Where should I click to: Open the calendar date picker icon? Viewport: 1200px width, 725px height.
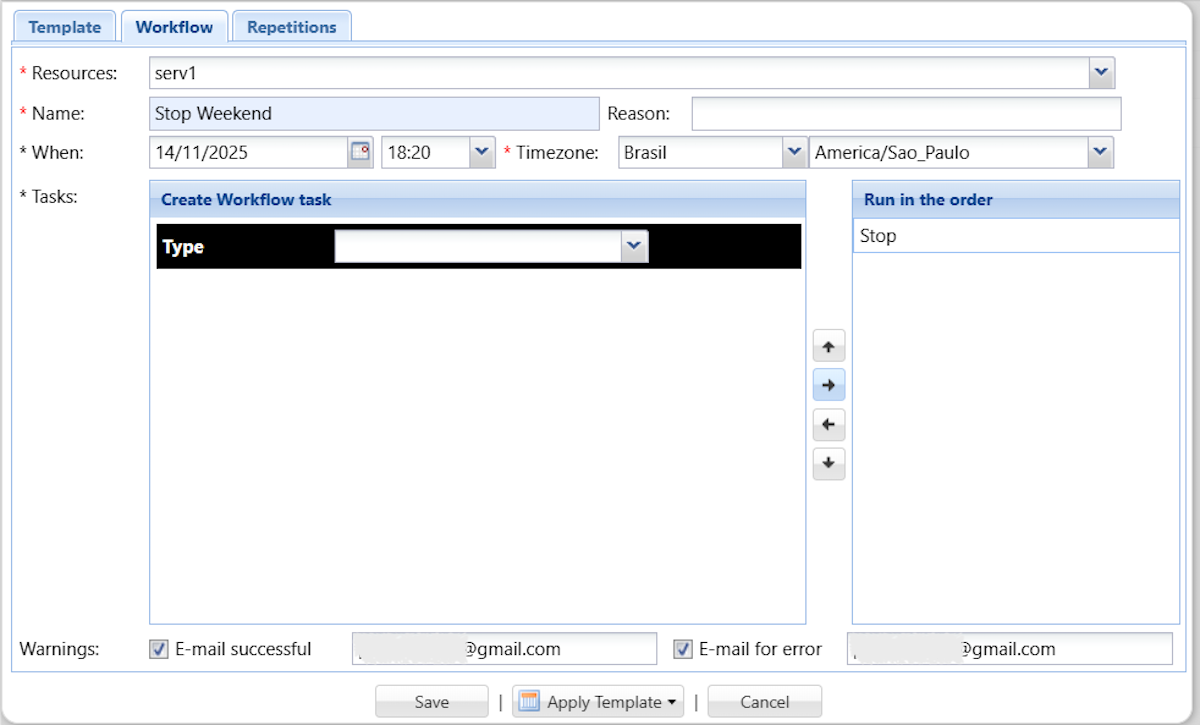(360, 153)
